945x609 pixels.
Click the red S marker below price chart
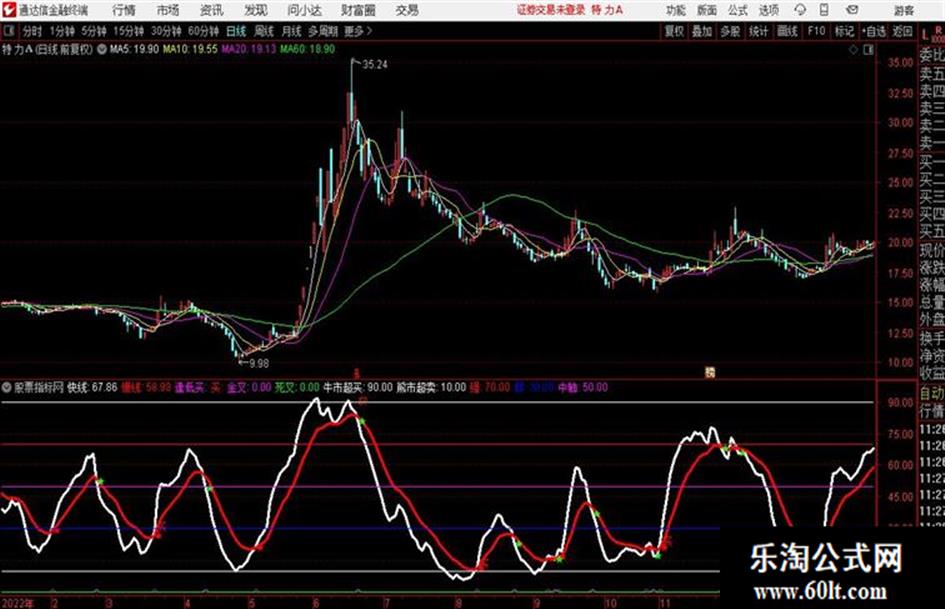coord(356,373)
